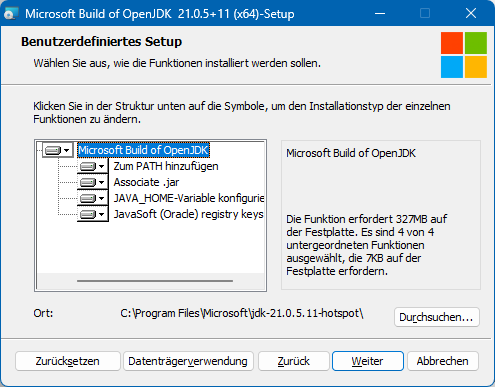Close the setup window
Viewport: 495px width, 387px height.
tap(471, 14)
